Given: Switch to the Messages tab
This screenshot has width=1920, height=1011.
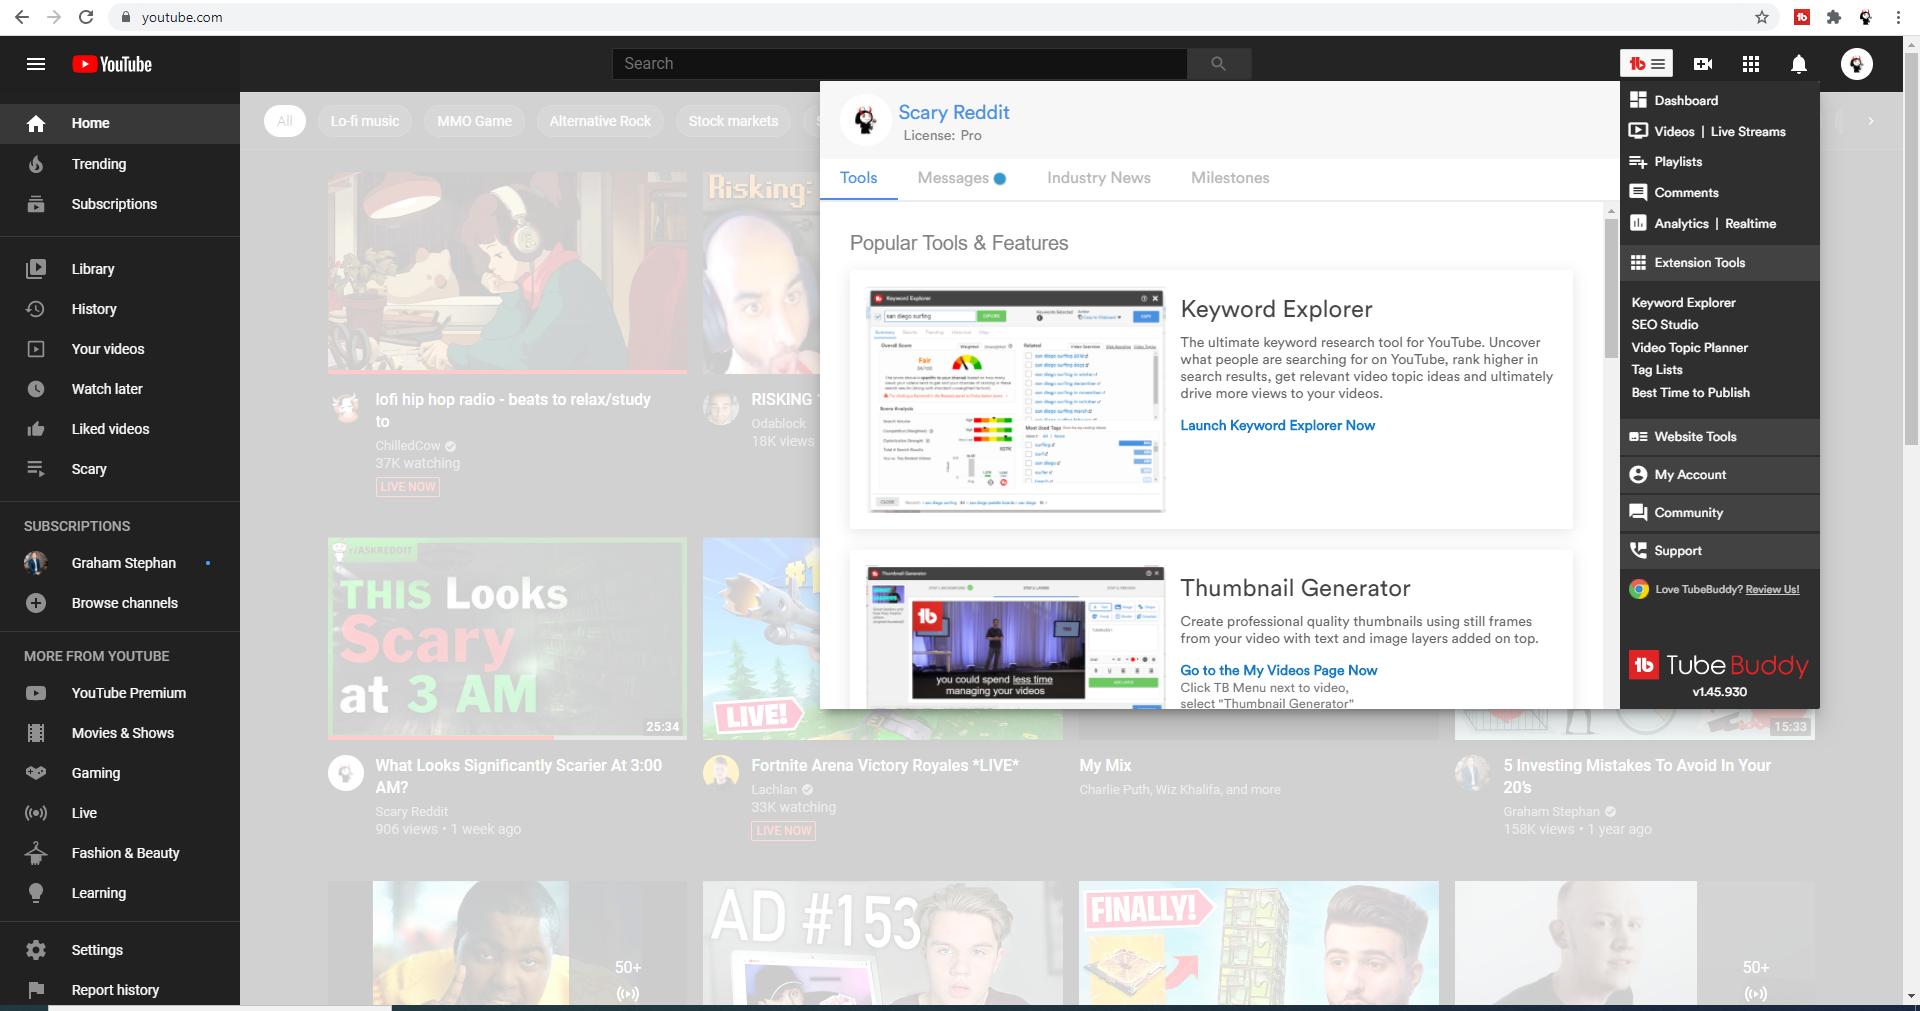Looking at the screenshot, I should 953,178.
